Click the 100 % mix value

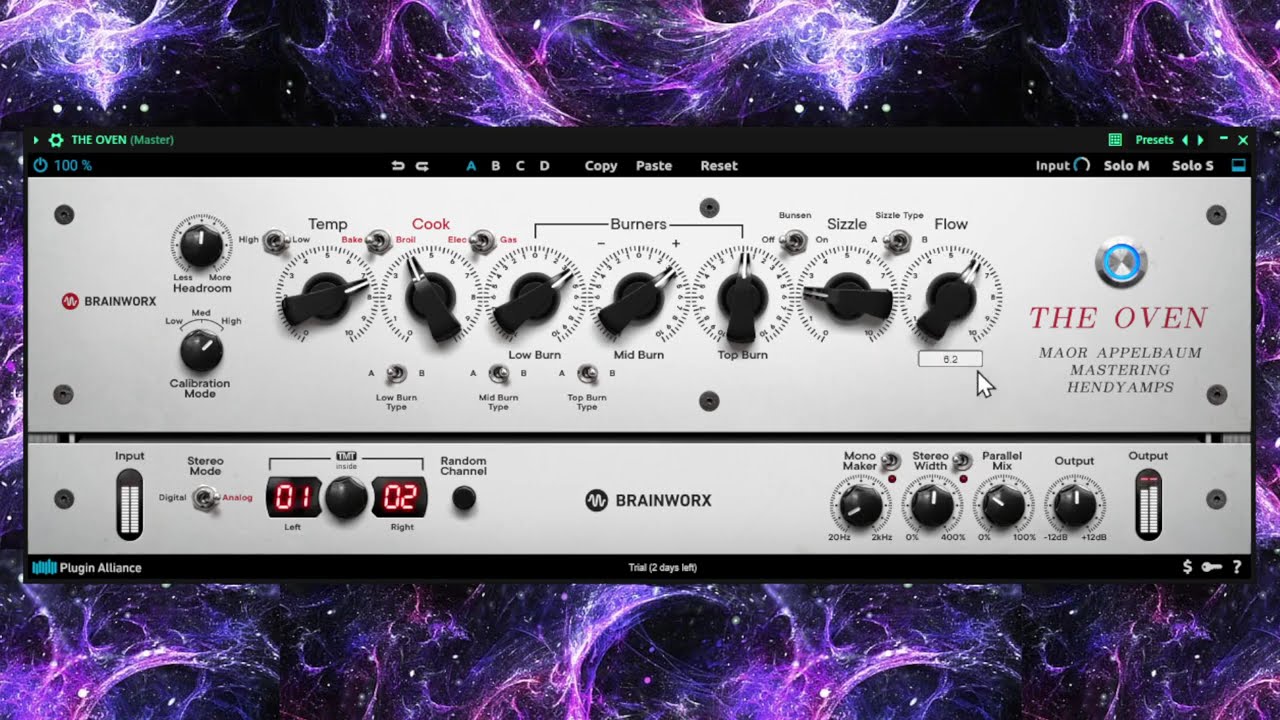[x=73, y=166]
